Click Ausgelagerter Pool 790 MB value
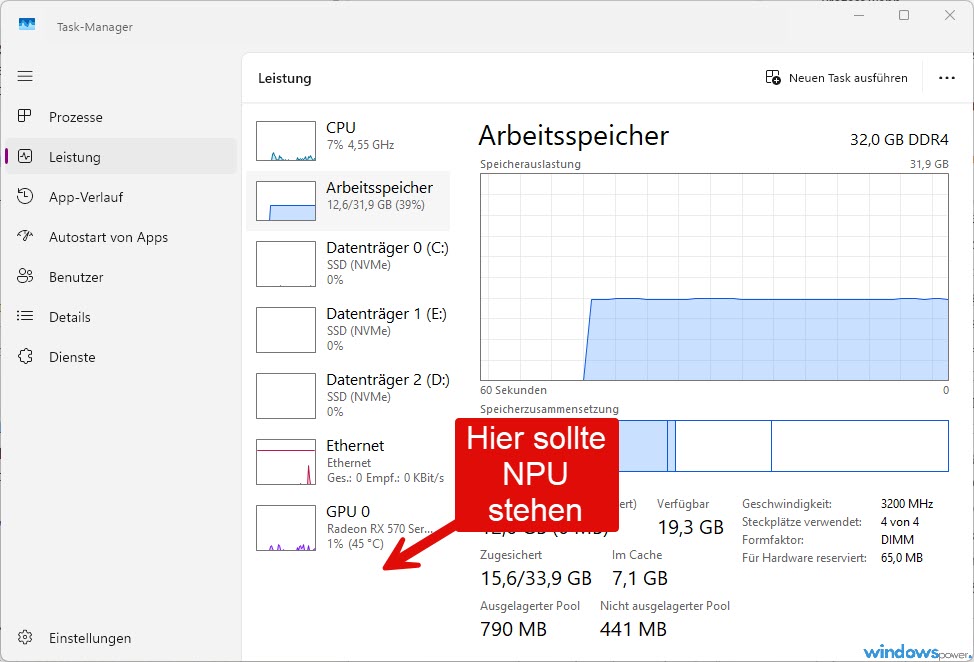Screen dimensions: 974x662 [x=513, y=629]
